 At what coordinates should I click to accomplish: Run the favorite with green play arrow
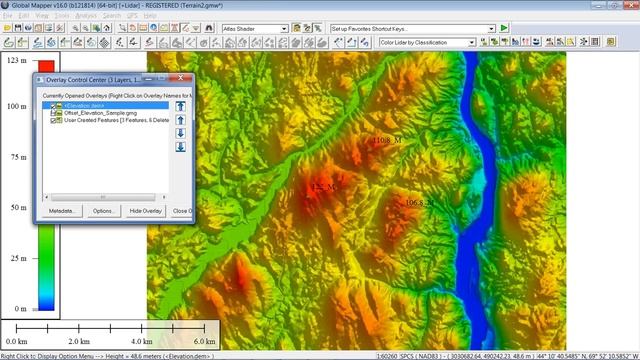coord(504,28)
